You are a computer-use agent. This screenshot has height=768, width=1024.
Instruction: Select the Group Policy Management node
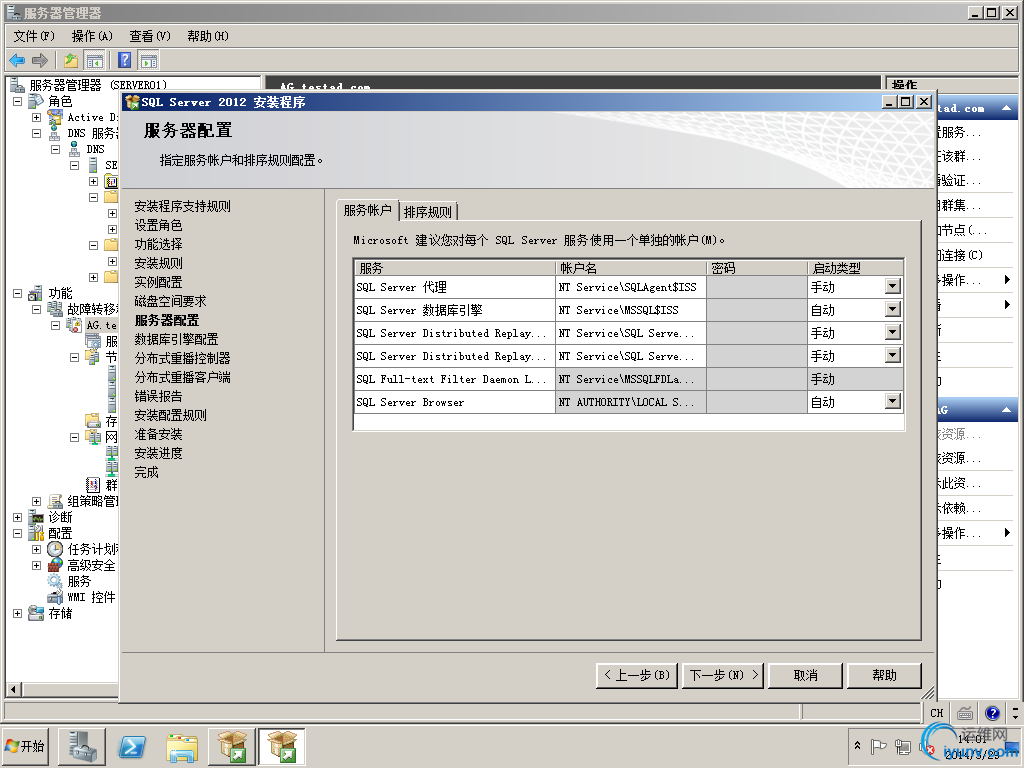pos(93,501)
